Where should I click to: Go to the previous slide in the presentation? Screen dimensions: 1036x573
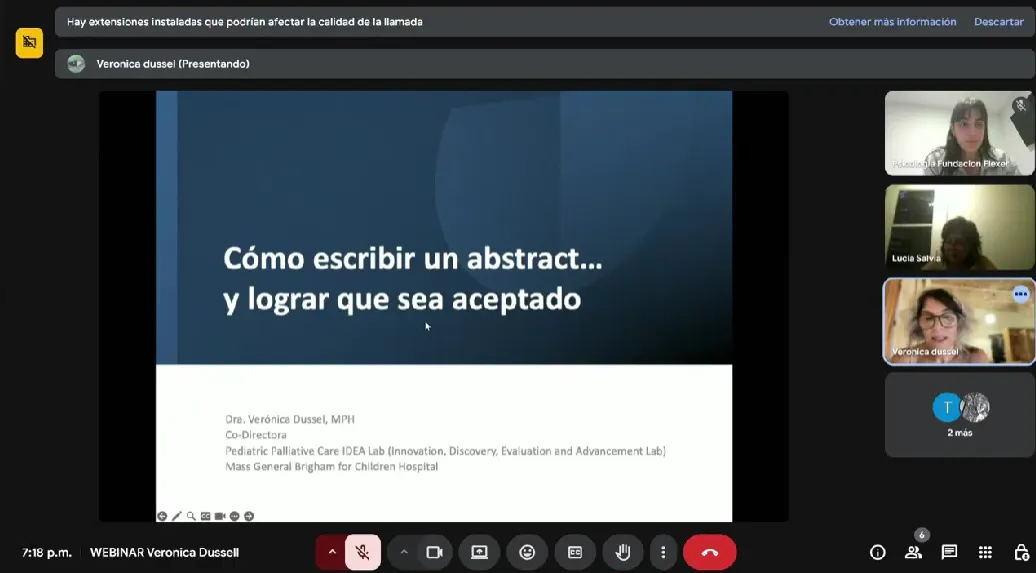coord(162,516)
